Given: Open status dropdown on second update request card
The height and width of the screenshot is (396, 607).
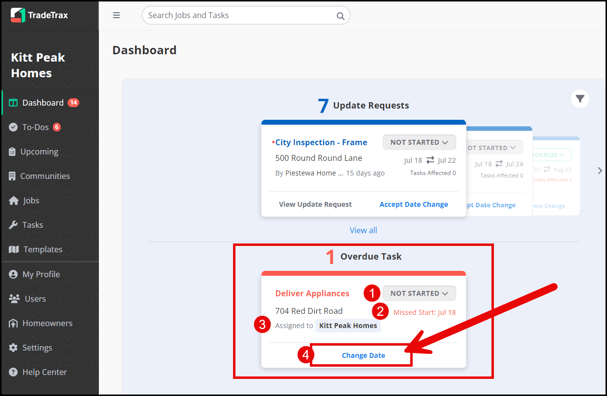Looking at the screenshot, I should click(494, 148).
